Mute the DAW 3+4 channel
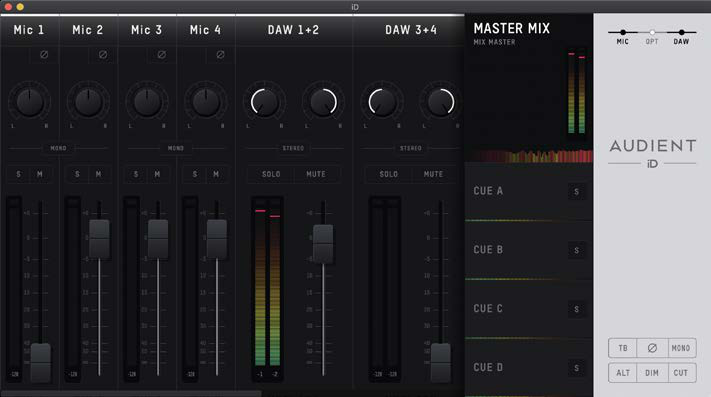 433,174
